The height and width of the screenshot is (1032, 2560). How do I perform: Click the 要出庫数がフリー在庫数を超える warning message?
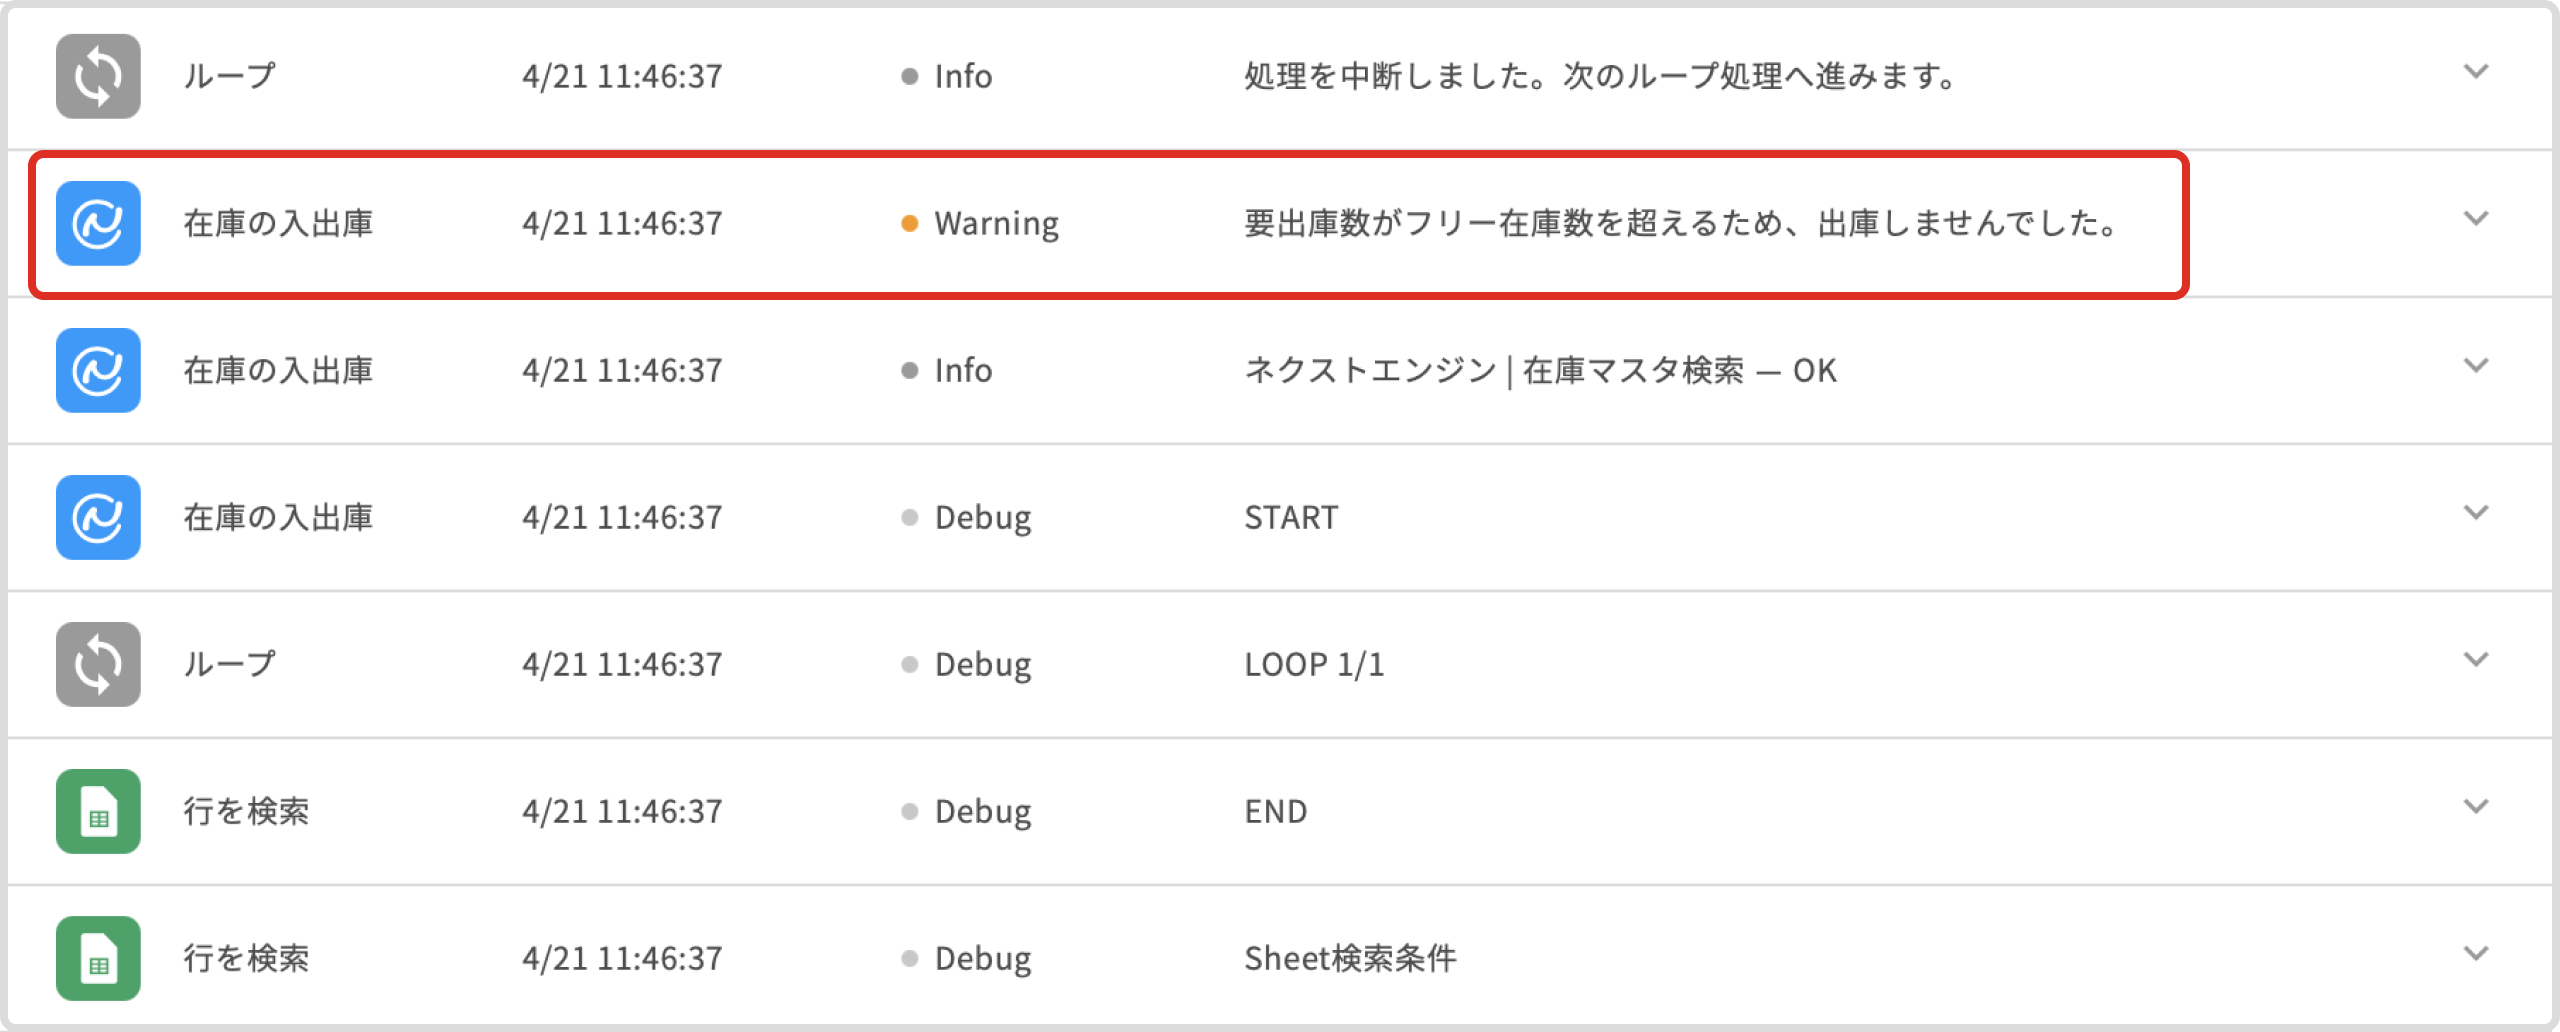(1680, 223)
